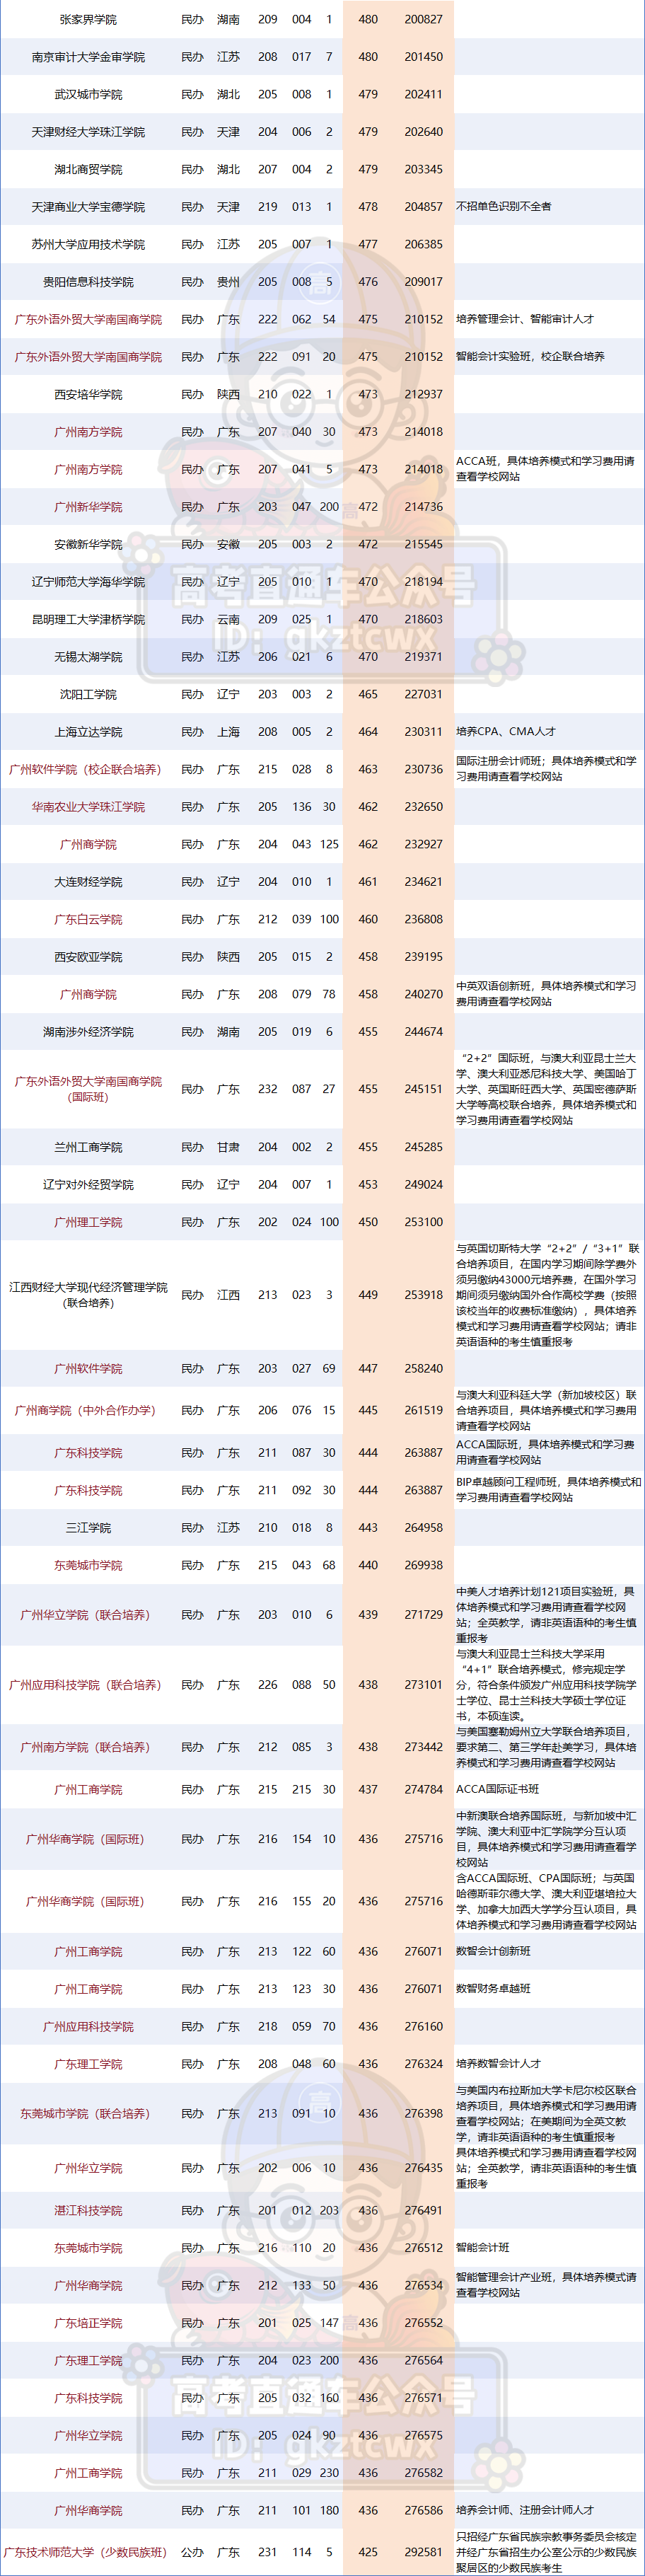Viewport: 645px width, 2576px height.
Task: Click 苏州大学应用技术学院 name cell
Action: (88, 244)
